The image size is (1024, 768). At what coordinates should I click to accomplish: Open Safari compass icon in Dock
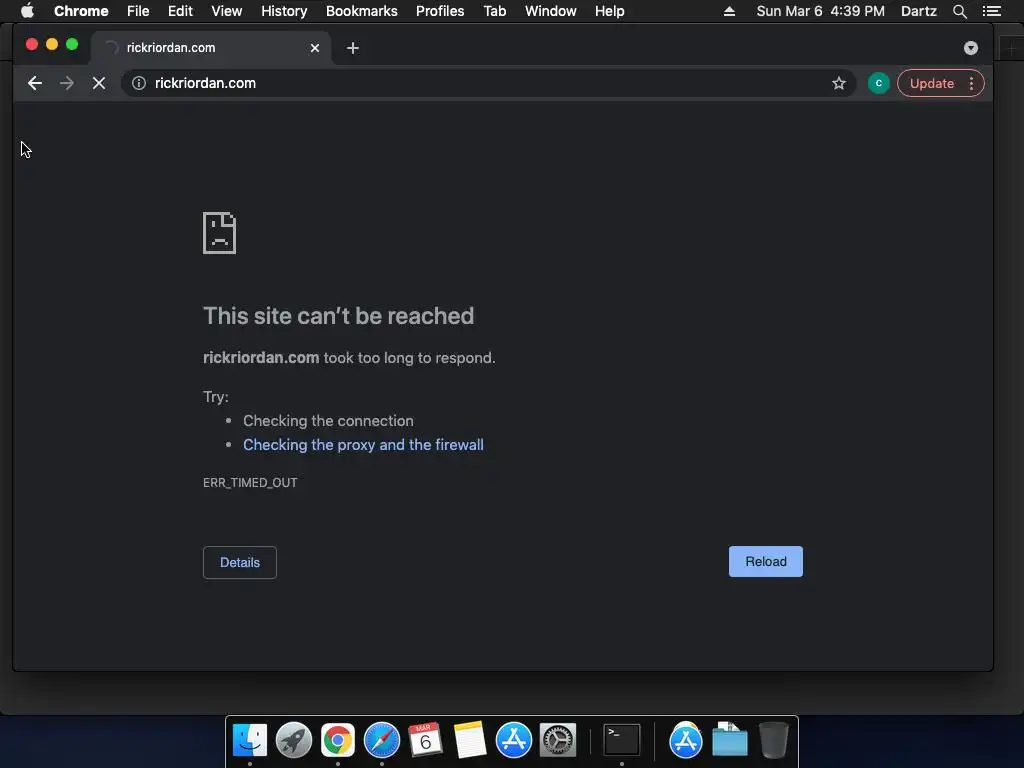381,740
